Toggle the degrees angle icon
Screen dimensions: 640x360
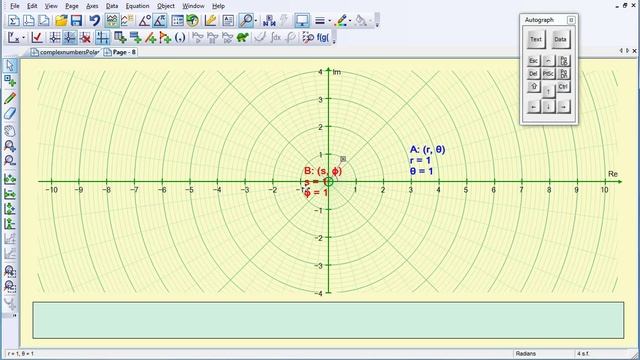[x=144, y=20]
